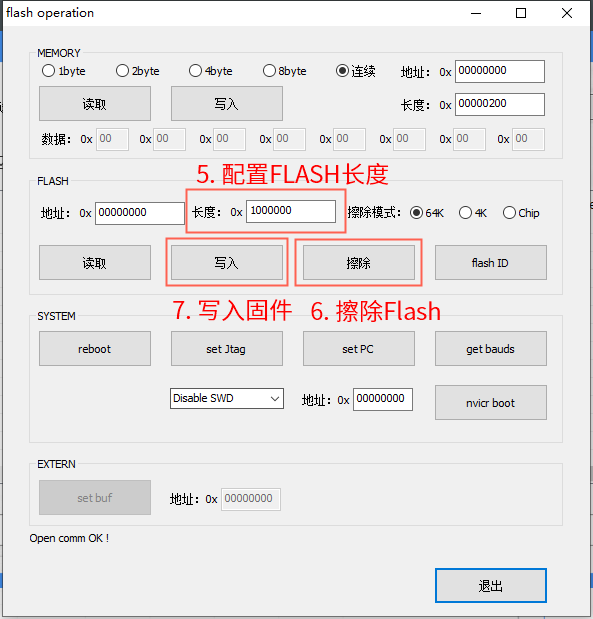Click the Open comm OK ! status text
Screen dimensions: 593x619
69,538
